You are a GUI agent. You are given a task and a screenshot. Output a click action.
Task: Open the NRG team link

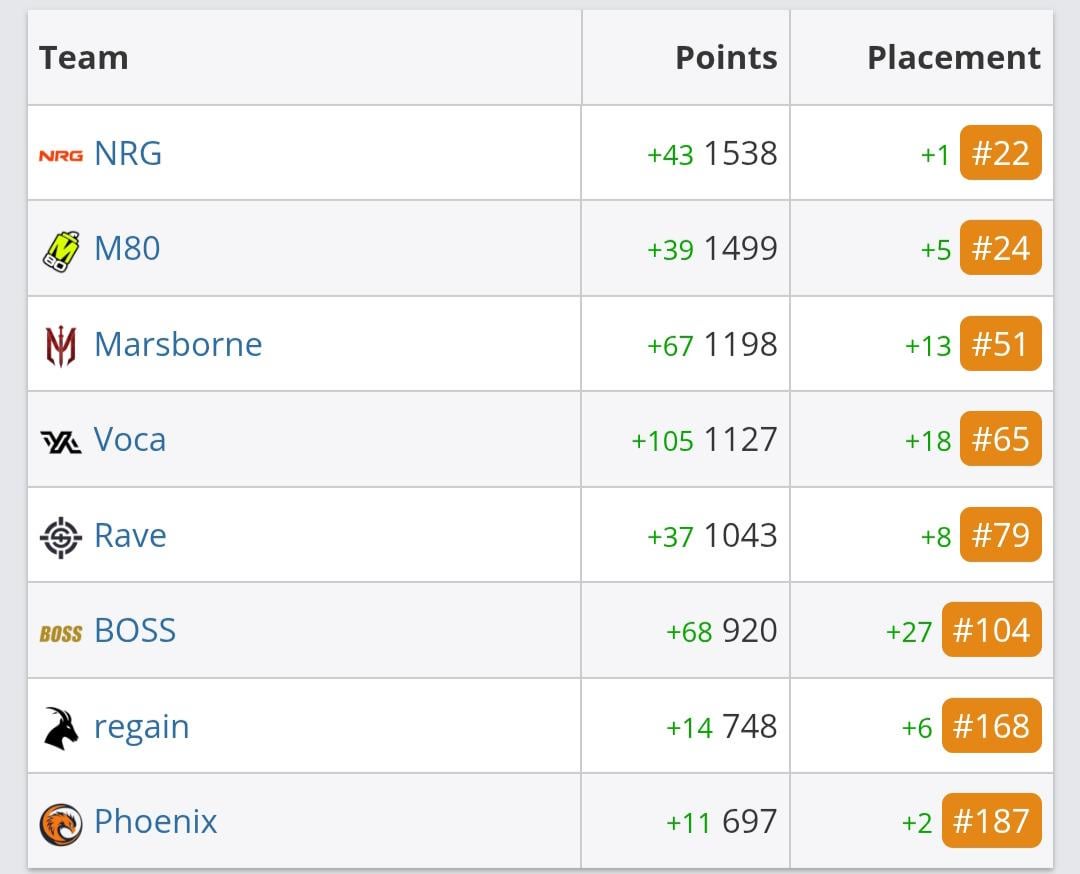pos(128,154)
